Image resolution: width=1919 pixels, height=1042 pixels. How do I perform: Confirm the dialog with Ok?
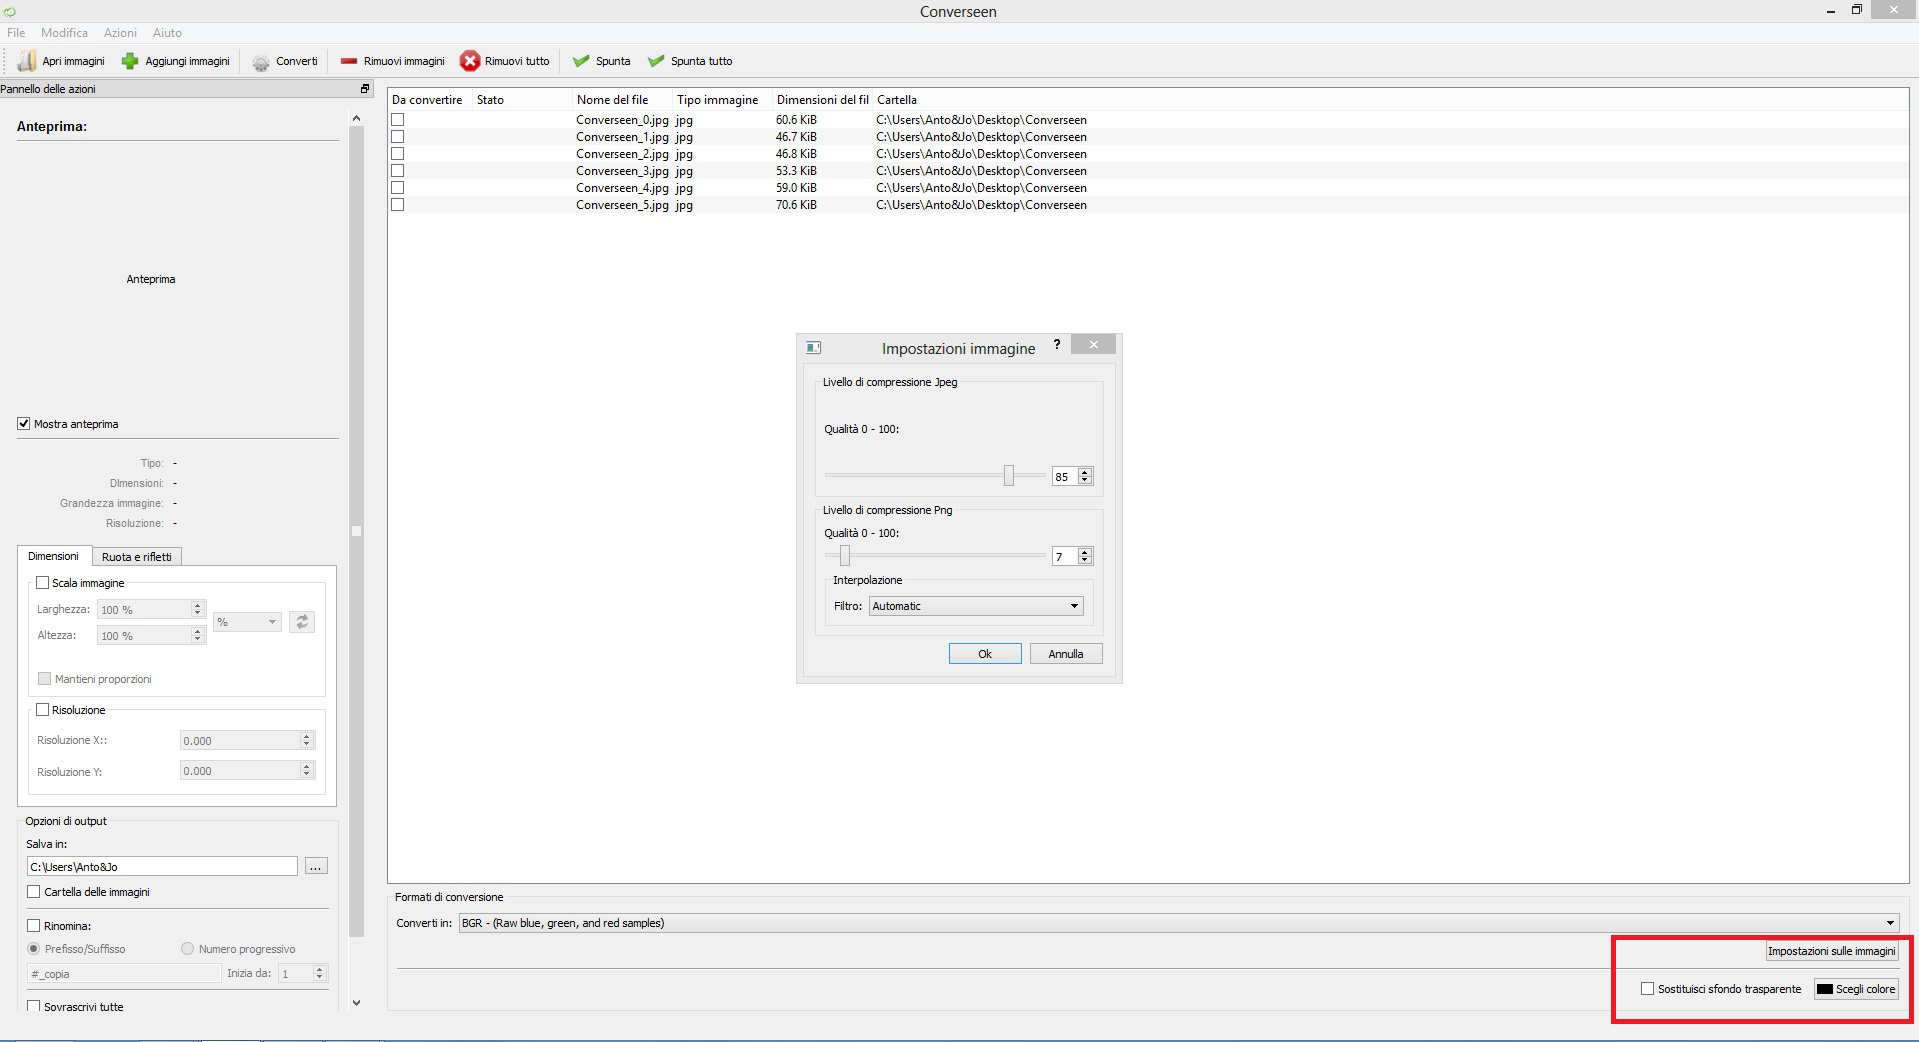[x=985, y=654]
